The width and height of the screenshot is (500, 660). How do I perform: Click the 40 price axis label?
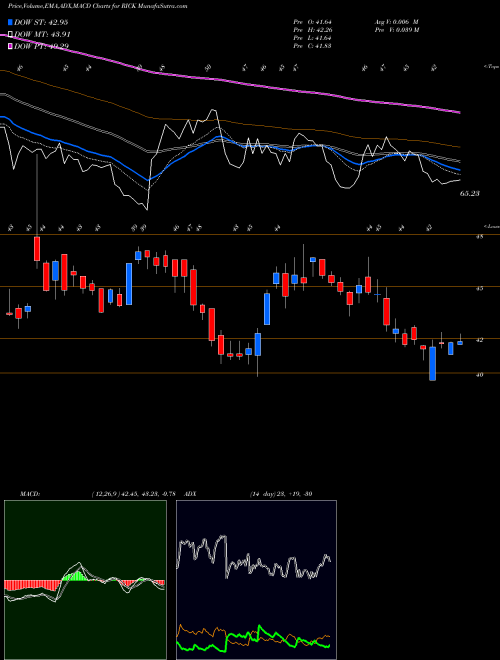479,375
